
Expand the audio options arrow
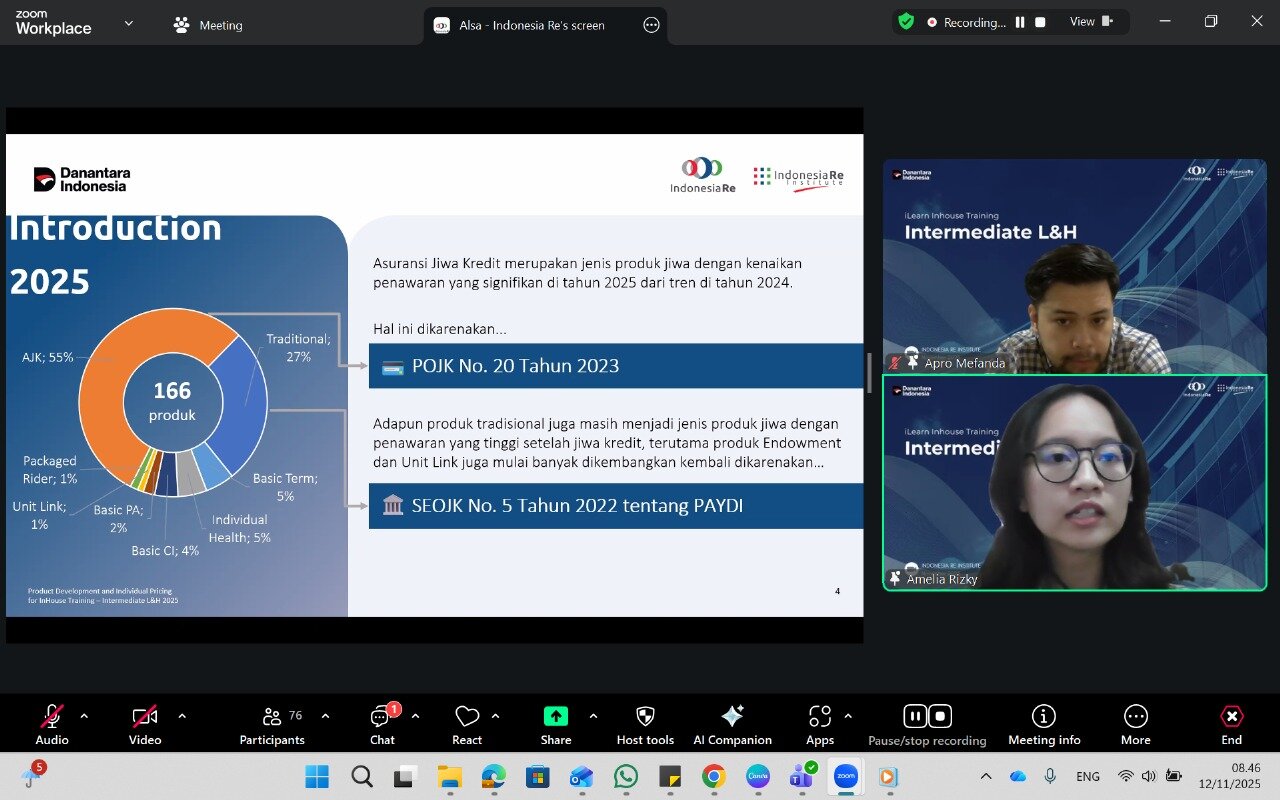click(84, 716)
